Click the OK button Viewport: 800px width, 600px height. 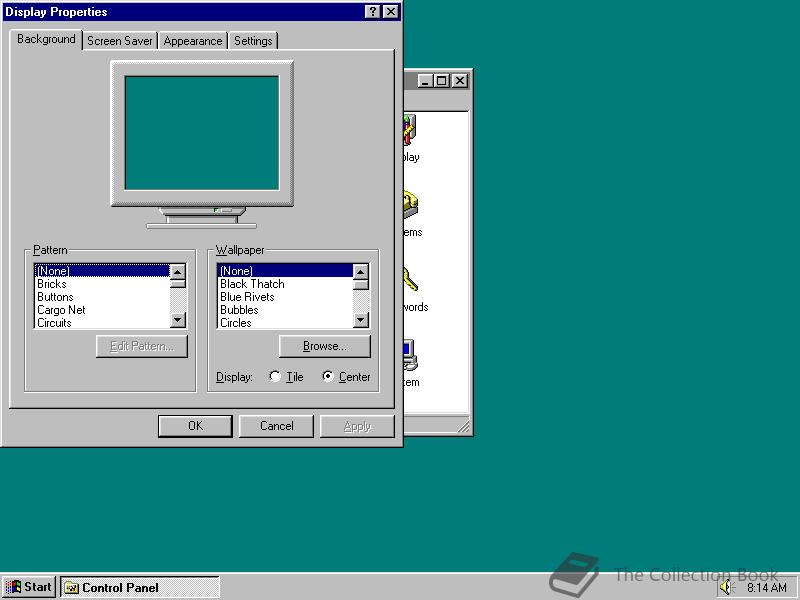click(195, 425)
